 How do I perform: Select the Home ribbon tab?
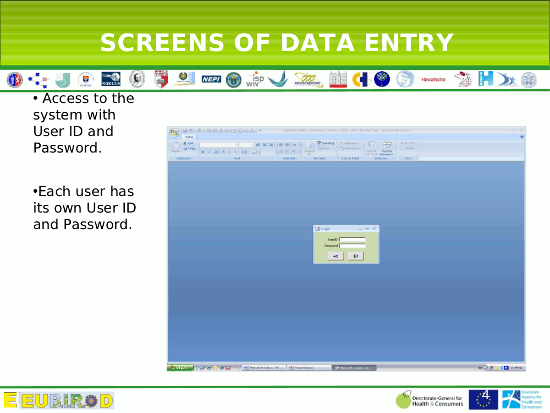pos(189,137)
